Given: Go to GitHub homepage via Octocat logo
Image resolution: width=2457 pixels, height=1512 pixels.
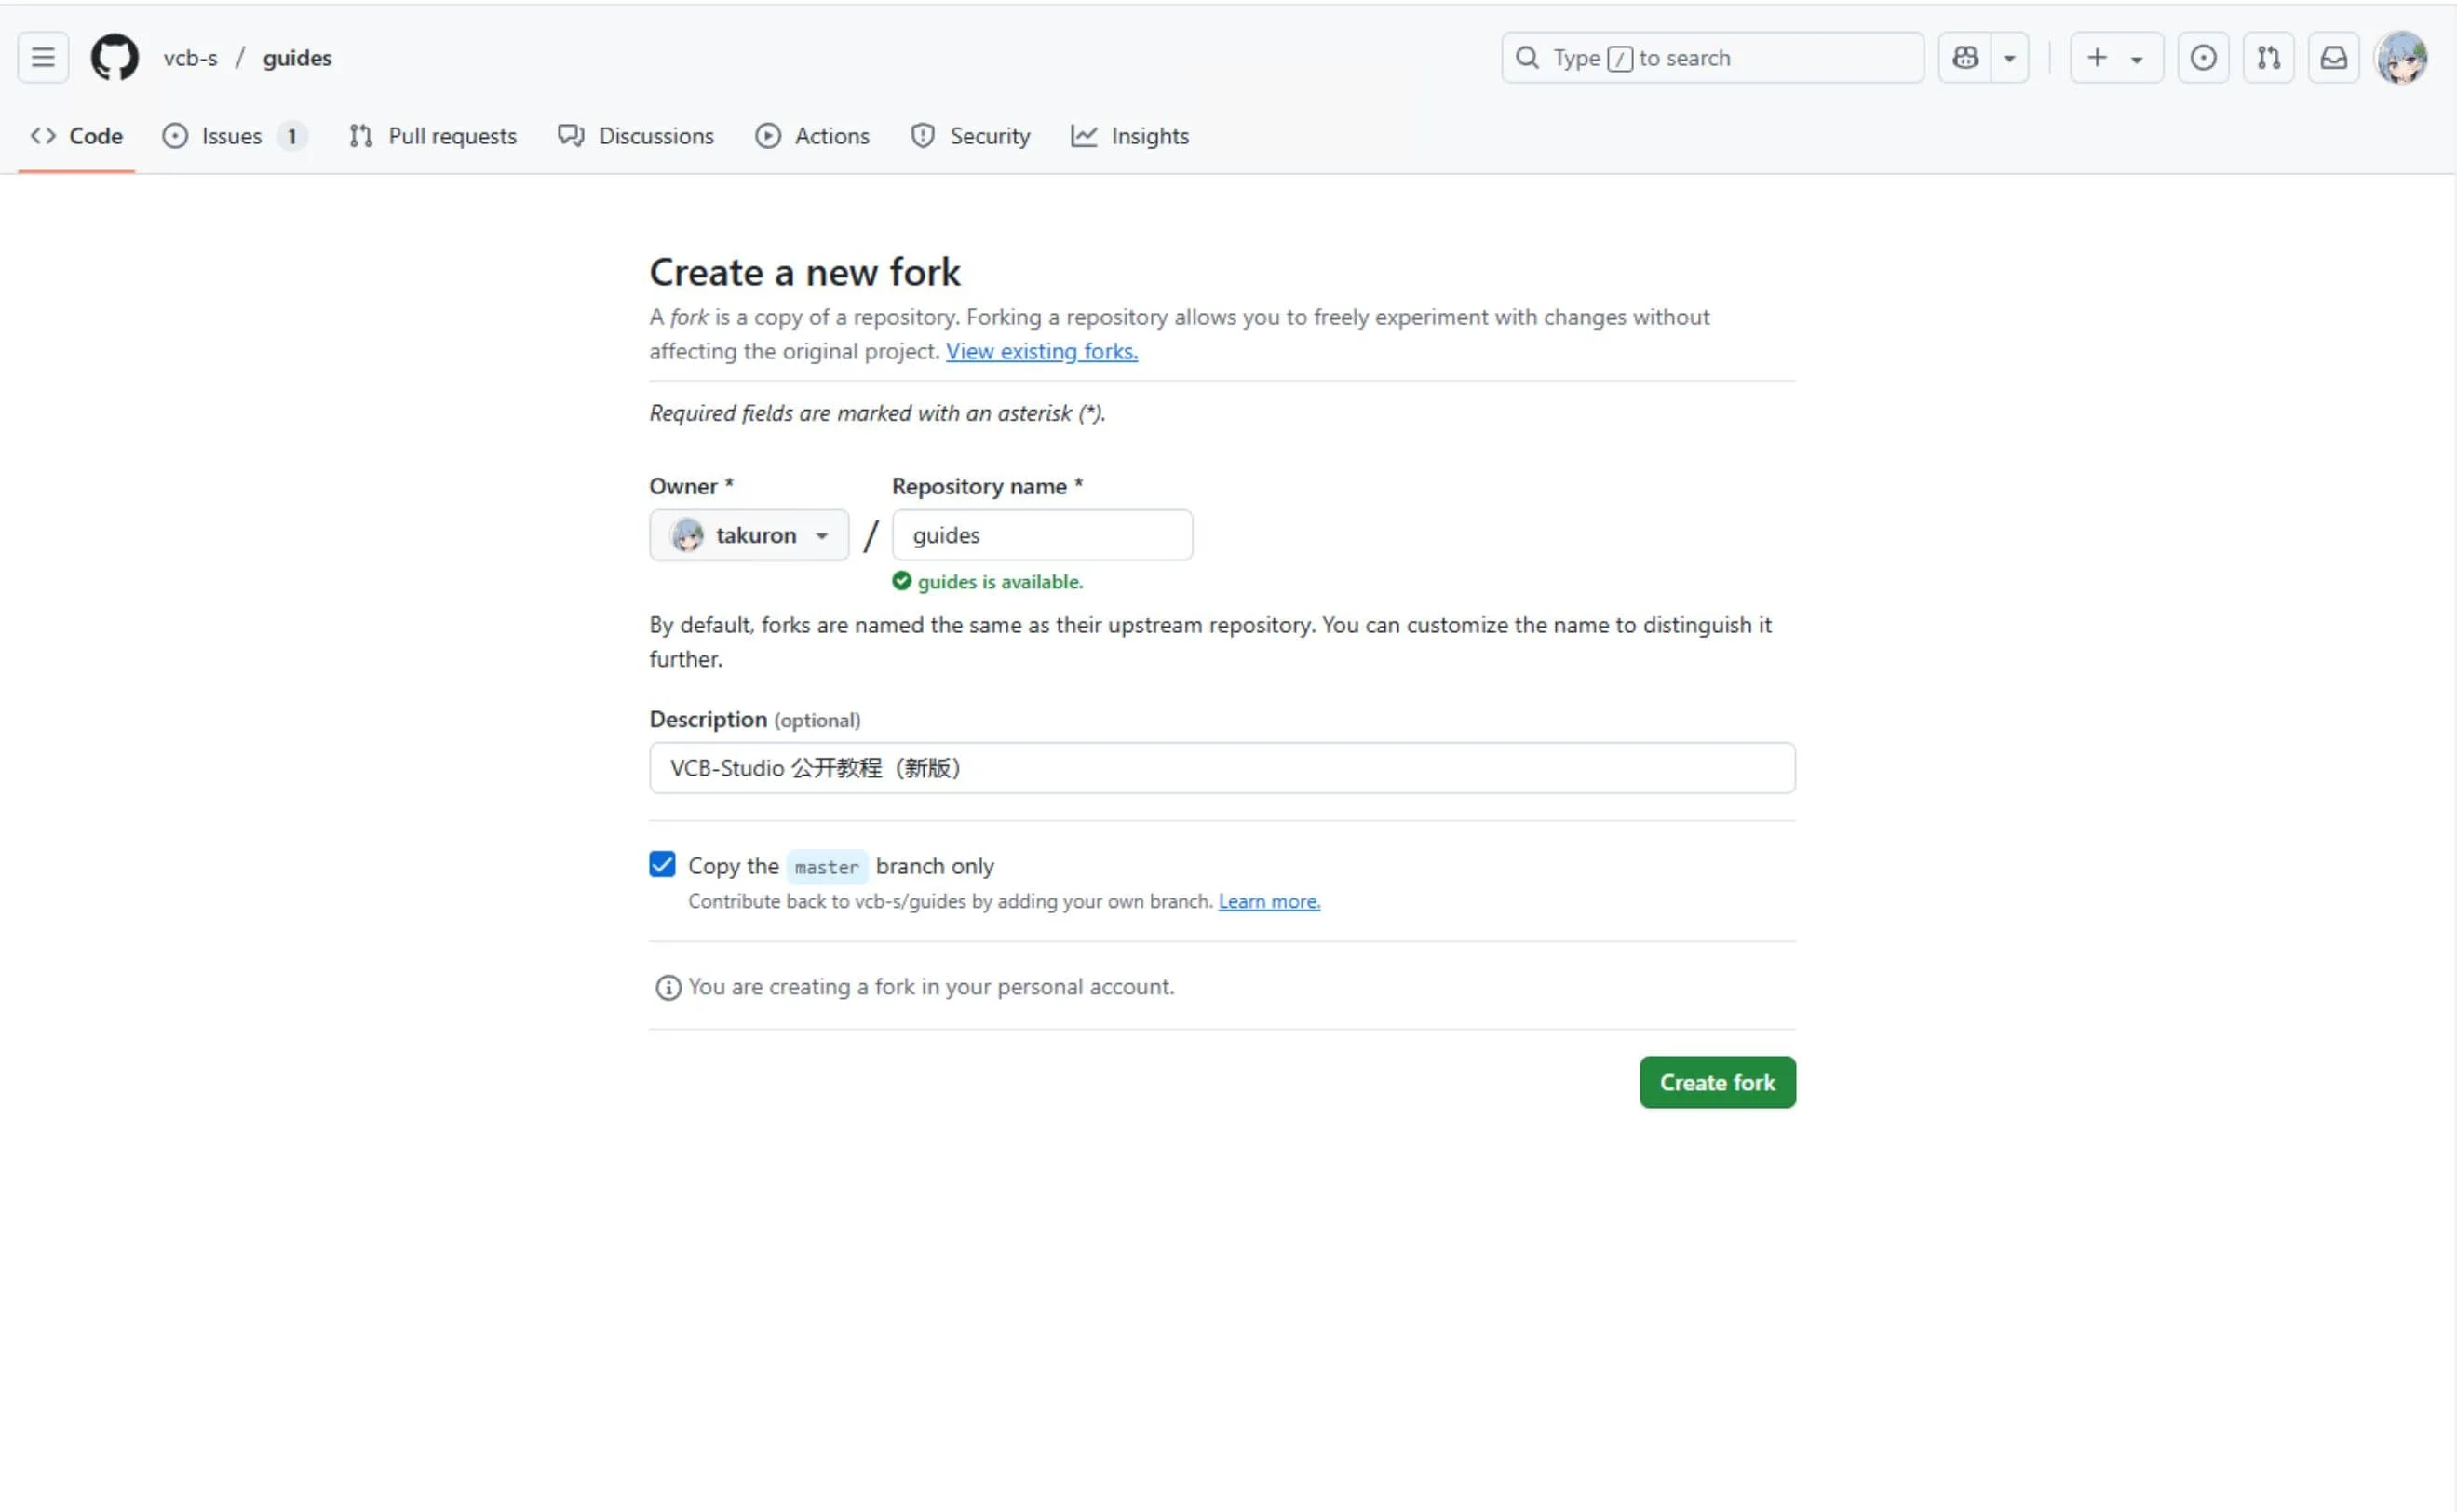Looking at the screenshot, I should pos(115,58).
